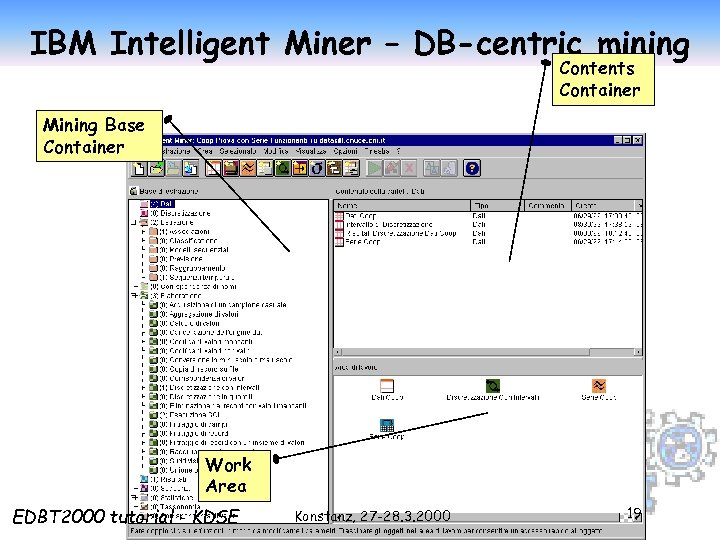Viewport: 720px width, 540px height.
Task: Click the greyed-out save toolbar icon
Action: (x=173, y=169)
